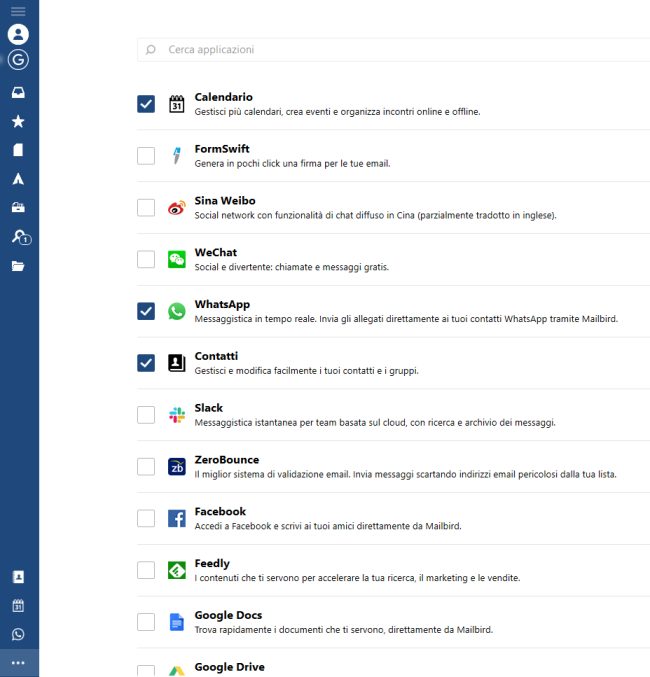This screenshot has width=650, height=677.
Task: Select the 'Contatti' title text
Action: (216, 356)
